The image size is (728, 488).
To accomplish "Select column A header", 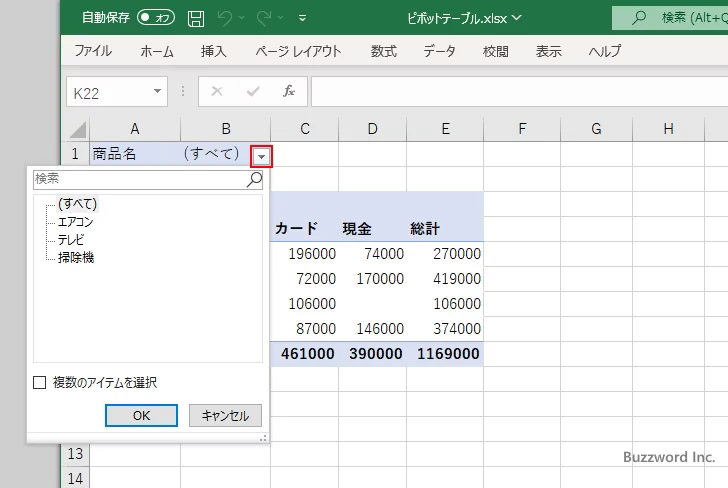I will [135, 129].
